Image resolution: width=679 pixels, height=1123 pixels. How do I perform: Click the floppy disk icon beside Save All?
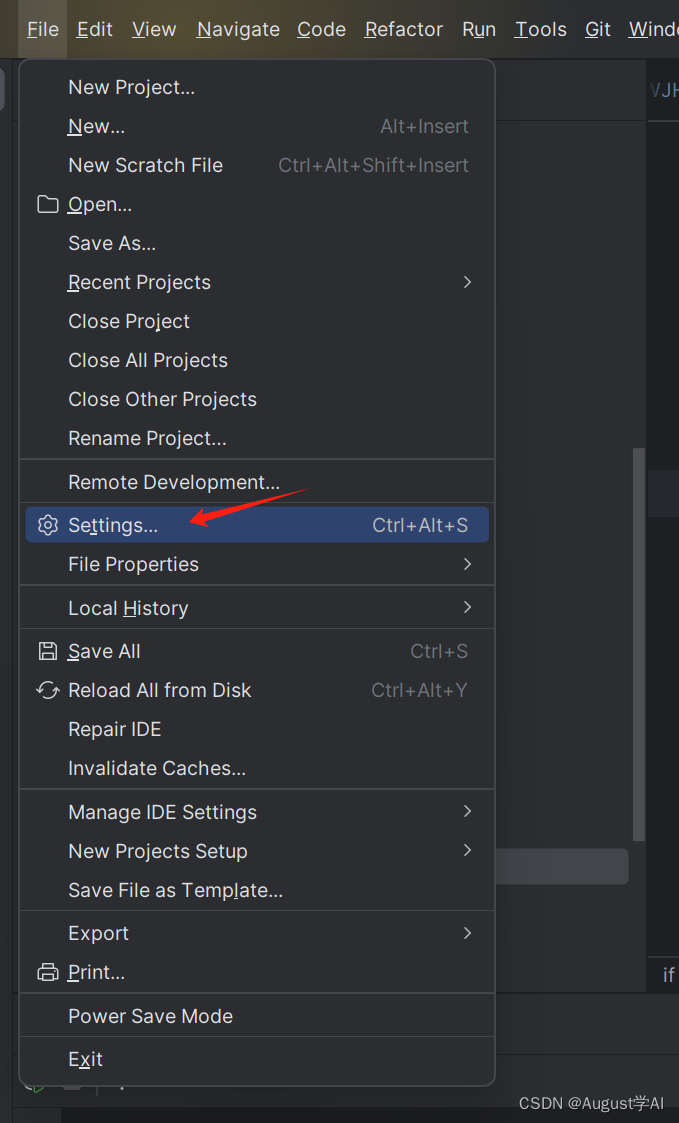(x=47, y=650)
